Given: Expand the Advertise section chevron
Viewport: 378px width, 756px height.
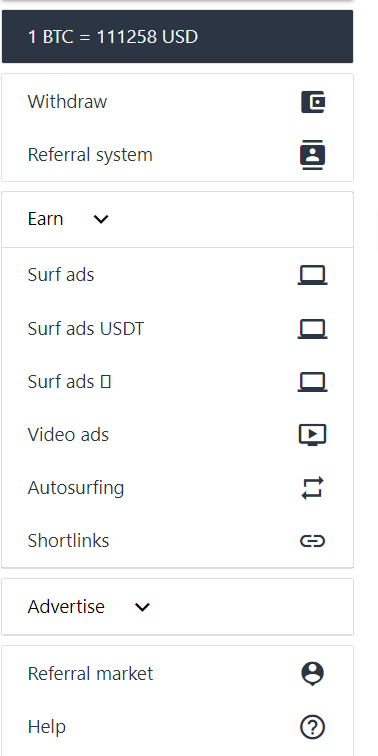Looking at the screenshot, I should point(142,607).
